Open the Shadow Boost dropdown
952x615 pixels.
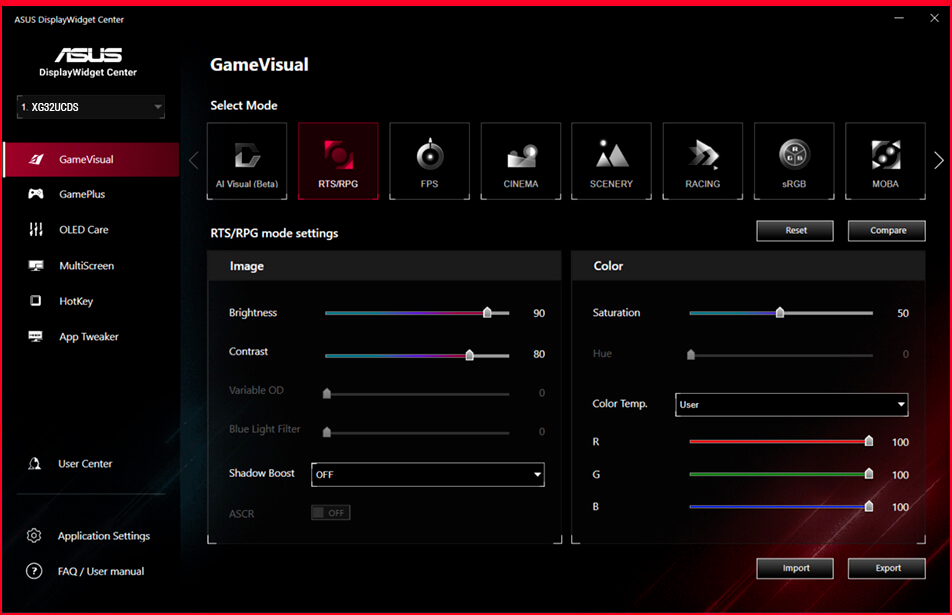click(428, 475)
